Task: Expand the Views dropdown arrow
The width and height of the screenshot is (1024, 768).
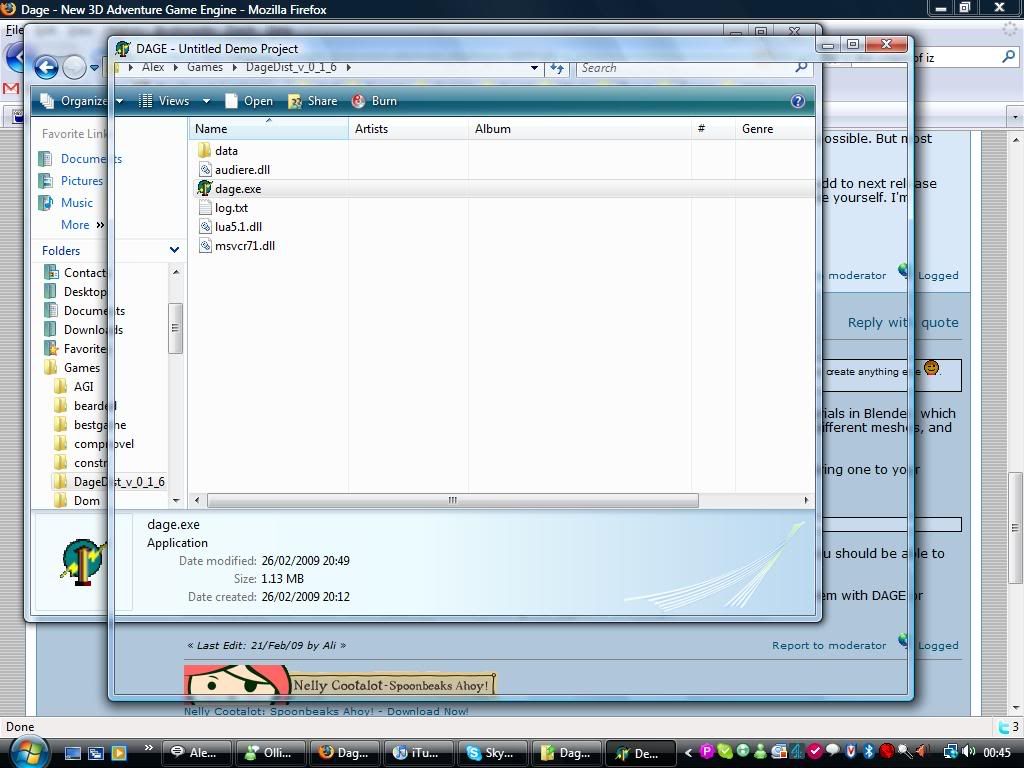Action: (x=206, y=101)
